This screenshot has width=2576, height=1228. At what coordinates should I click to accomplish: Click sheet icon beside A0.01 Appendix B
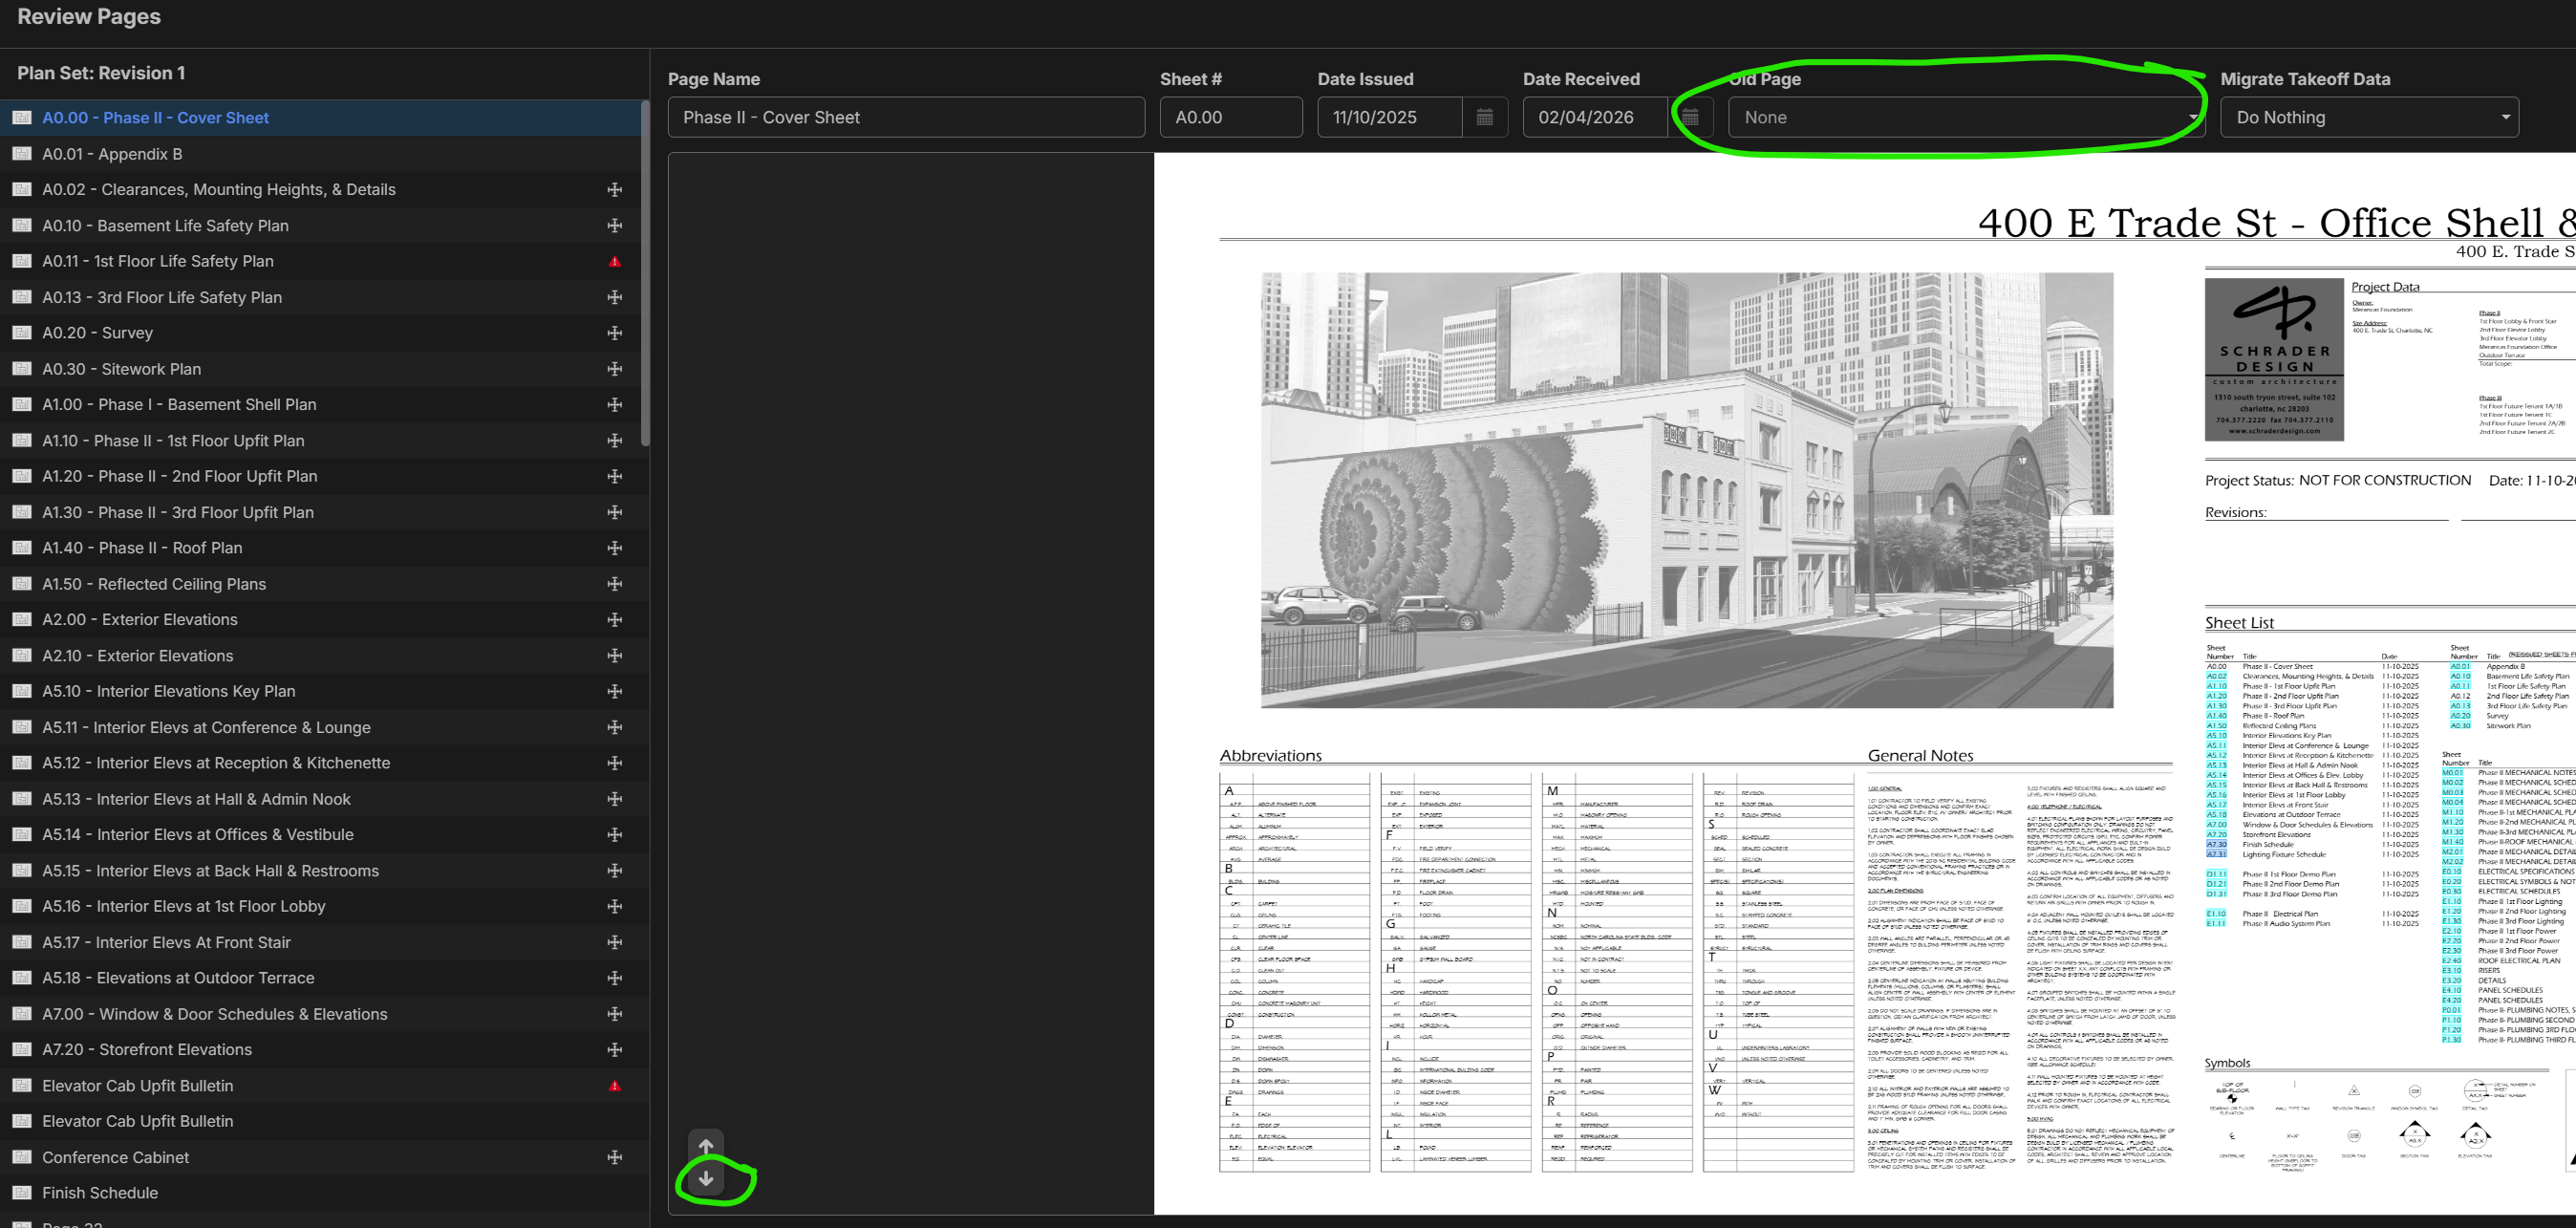[x=21, y=154]
